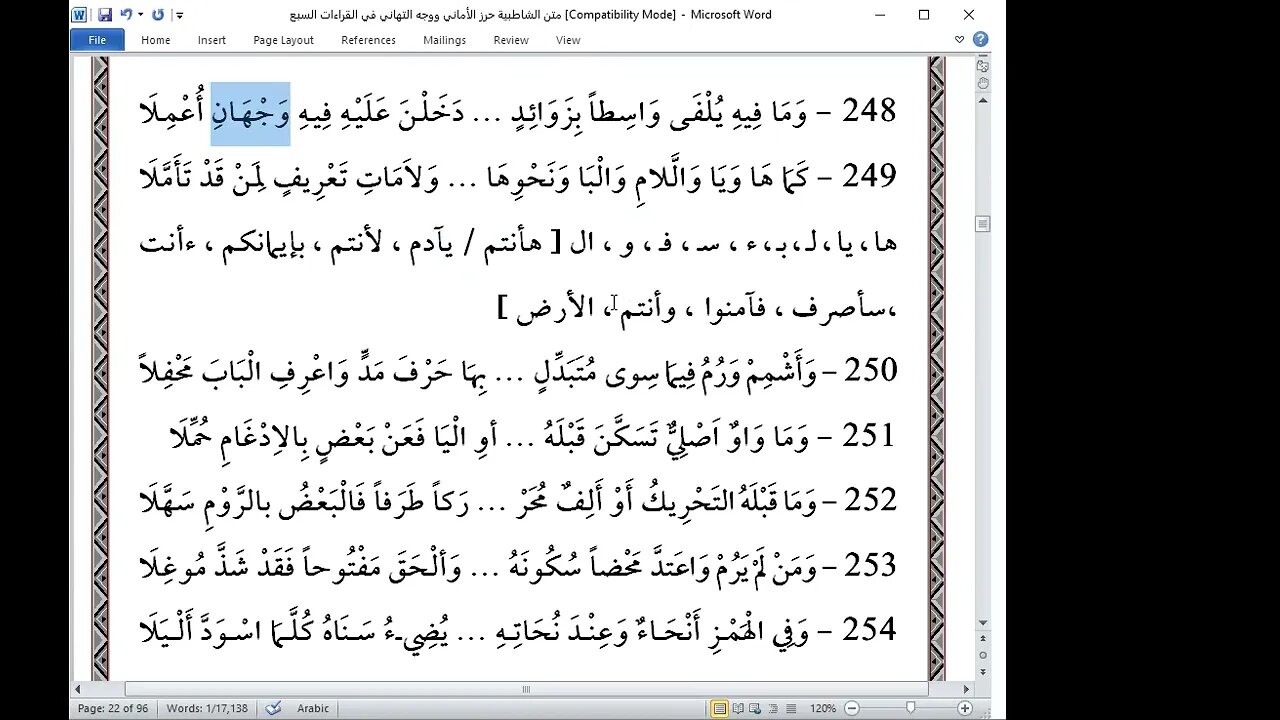Screen dimensions: 1280x720
Task: Click the horizontal scrollbar left arrow
Action: click(x=78, y=689)
